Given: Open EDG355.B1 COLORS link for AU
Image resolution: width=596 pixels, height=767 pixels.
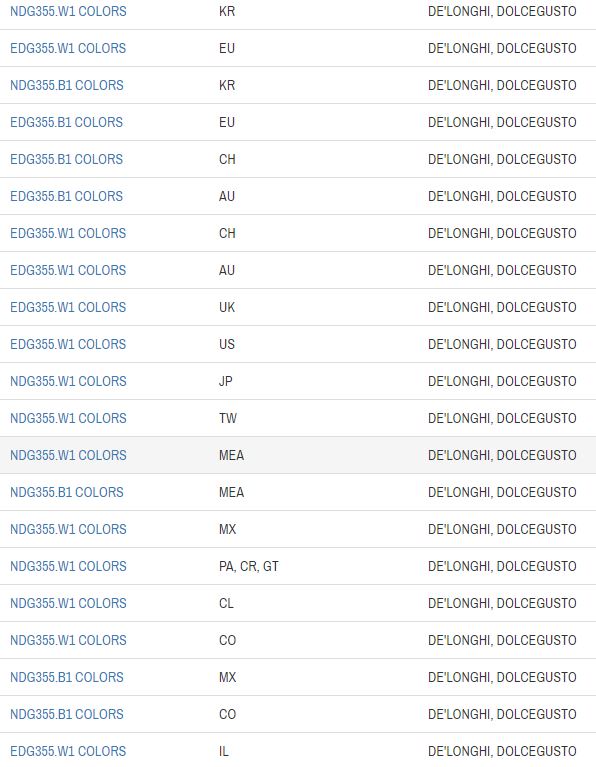Looking at the screenshot, I should [x=67, y=196].
